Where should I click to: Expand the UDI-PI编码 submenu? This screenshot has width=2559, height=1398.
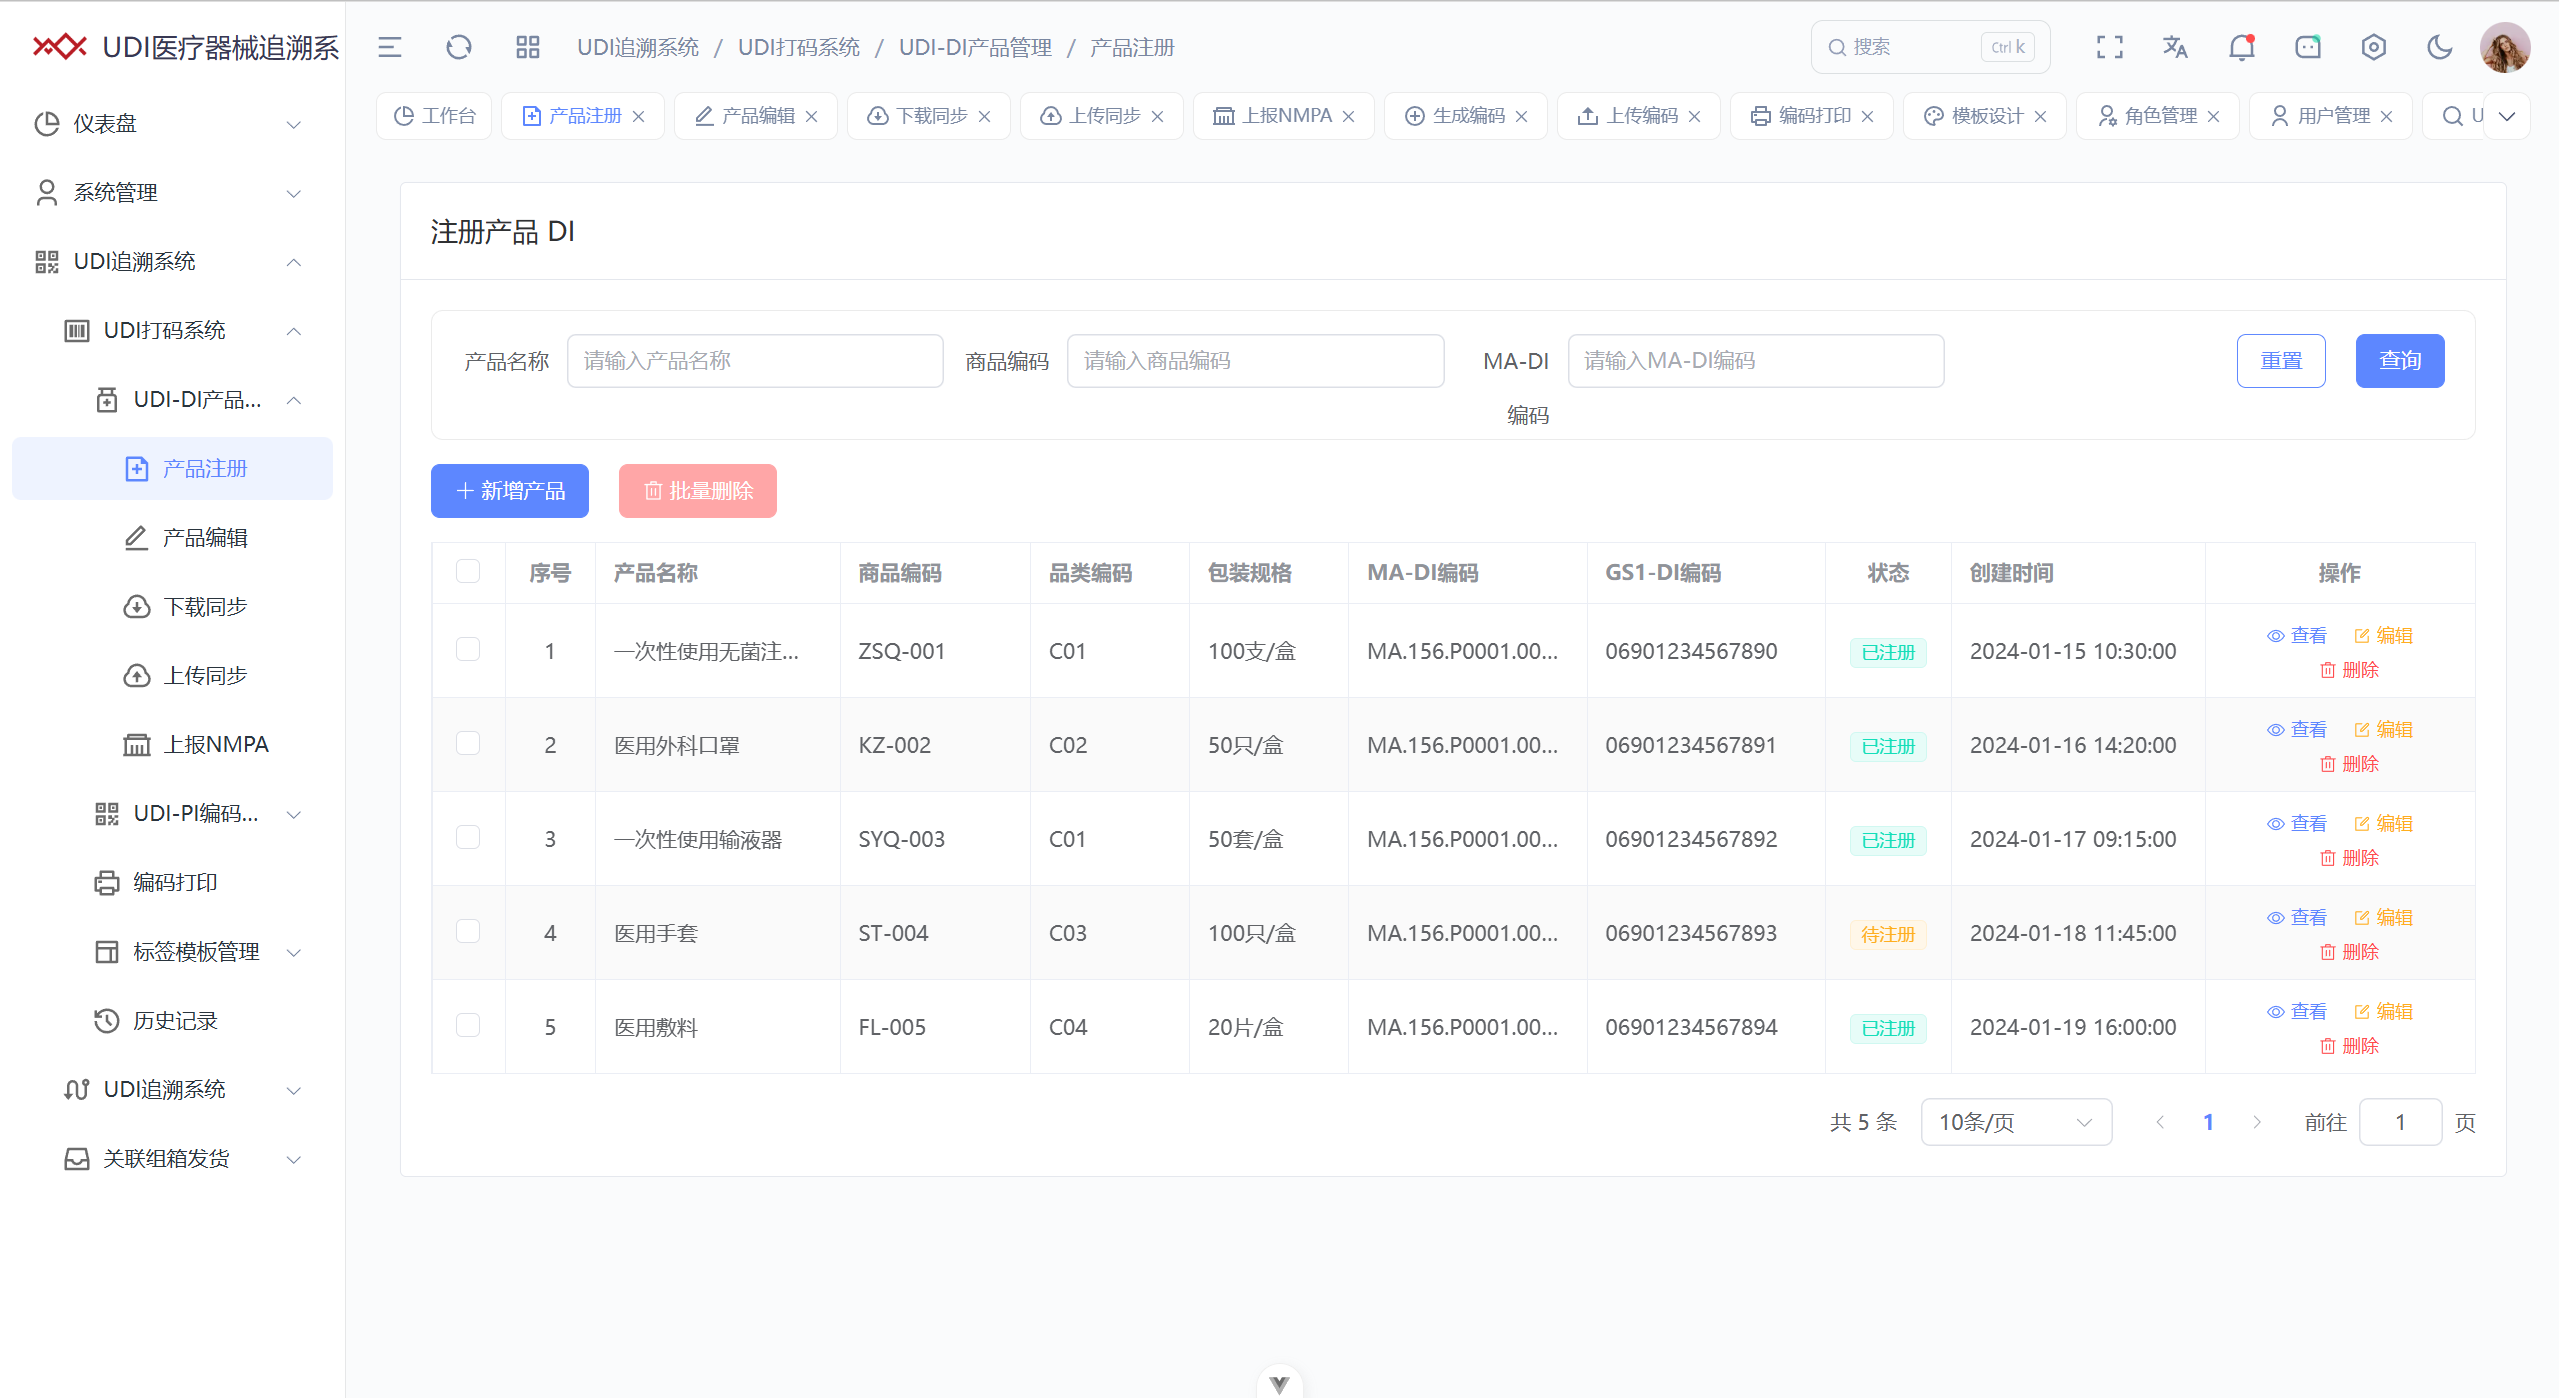click(x=172, y=814)
